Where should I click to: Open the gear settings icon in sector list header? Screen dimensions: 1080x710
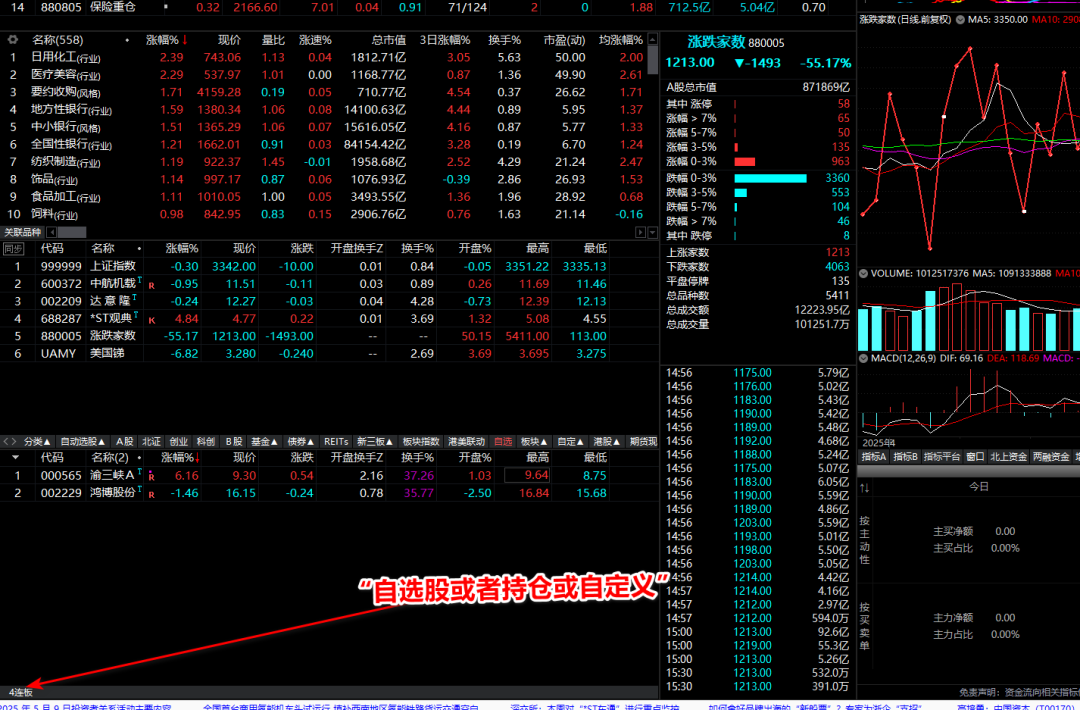12,40
